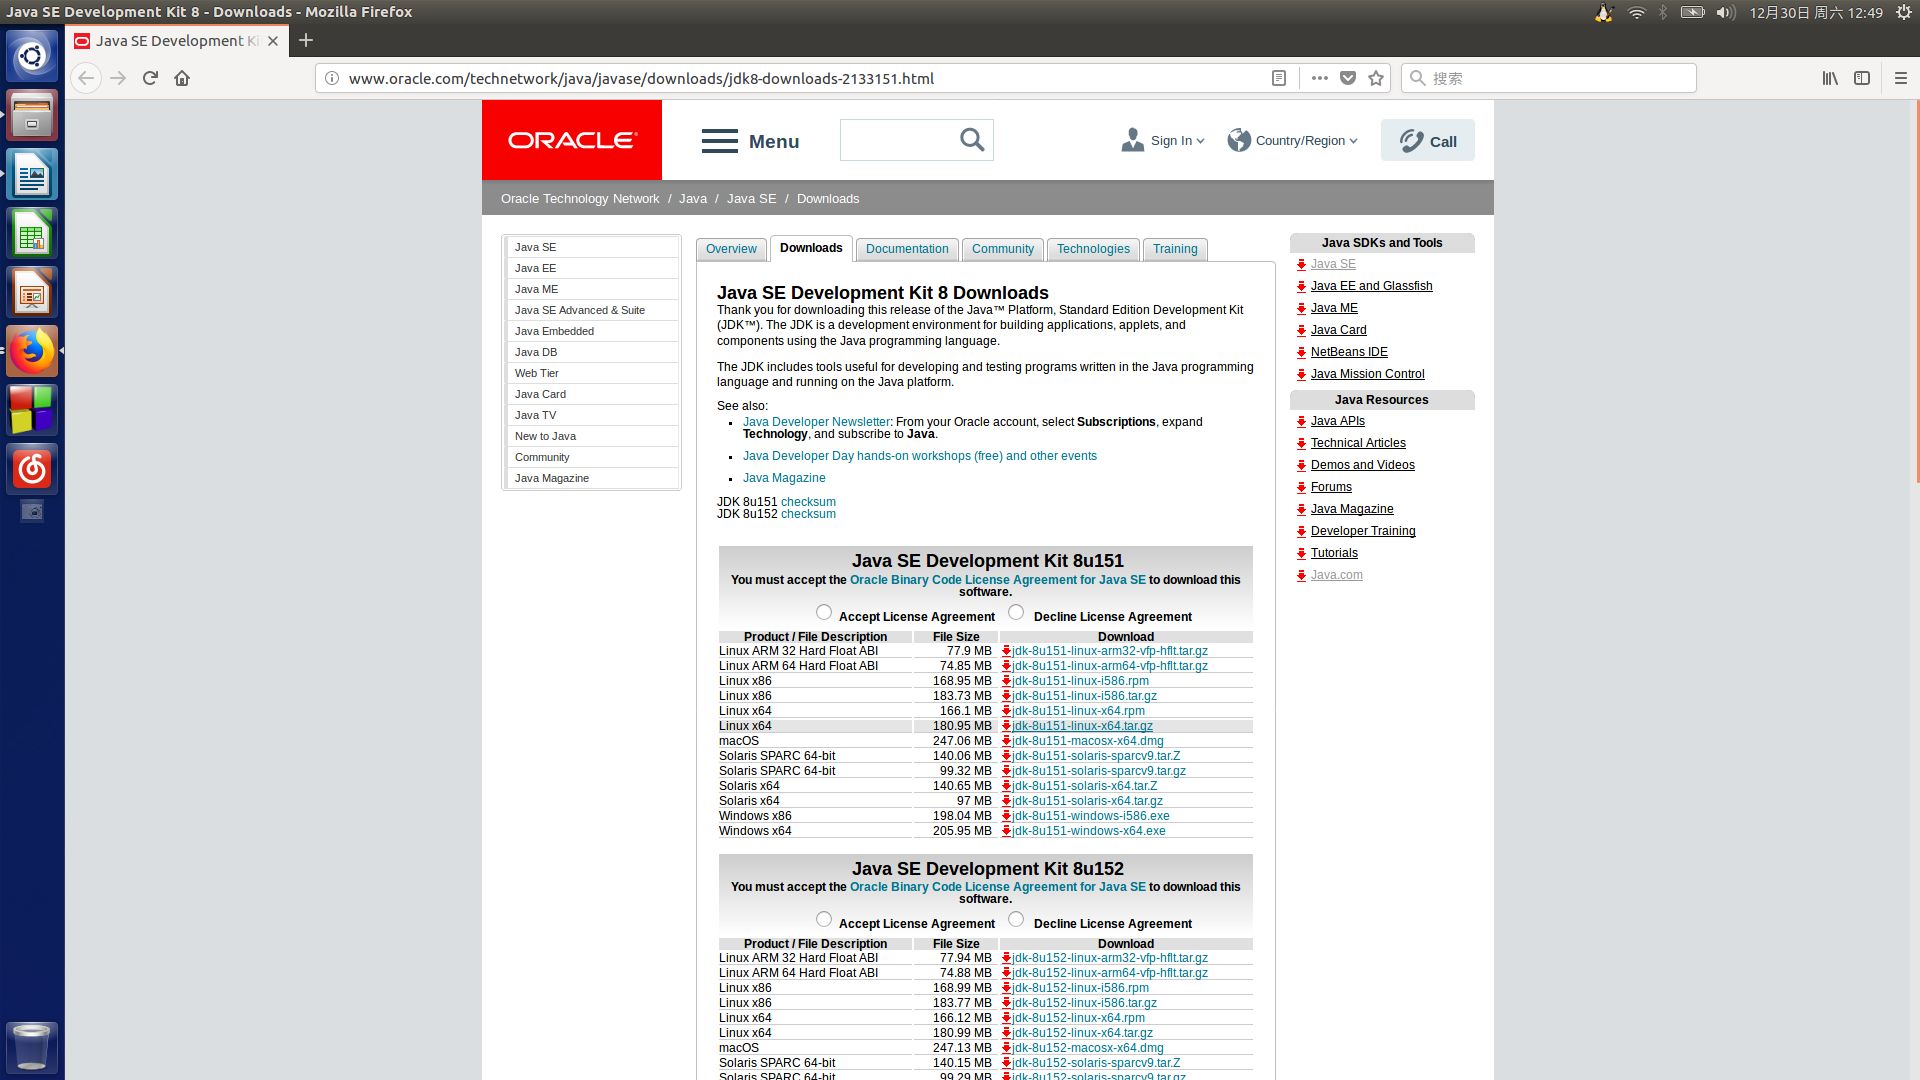Reload the current page
Image resolution: width=1920 pixels, height=1080 pixels.
[x=150, y=78]
